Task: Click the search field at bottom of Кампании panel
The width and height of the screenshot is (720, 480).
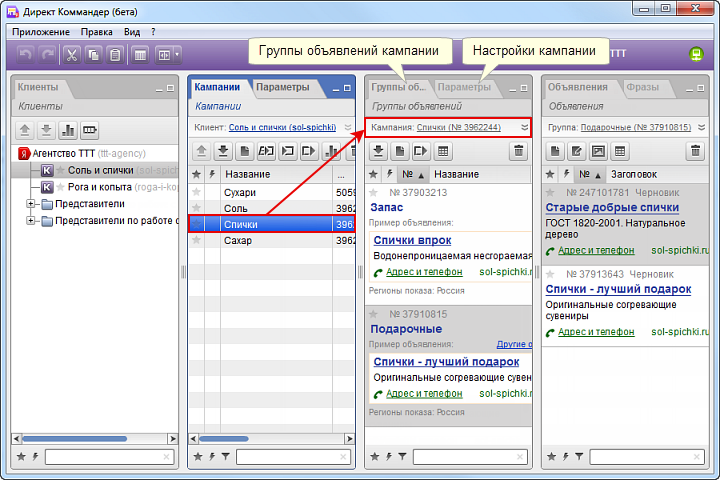Action: click(293, 457)
